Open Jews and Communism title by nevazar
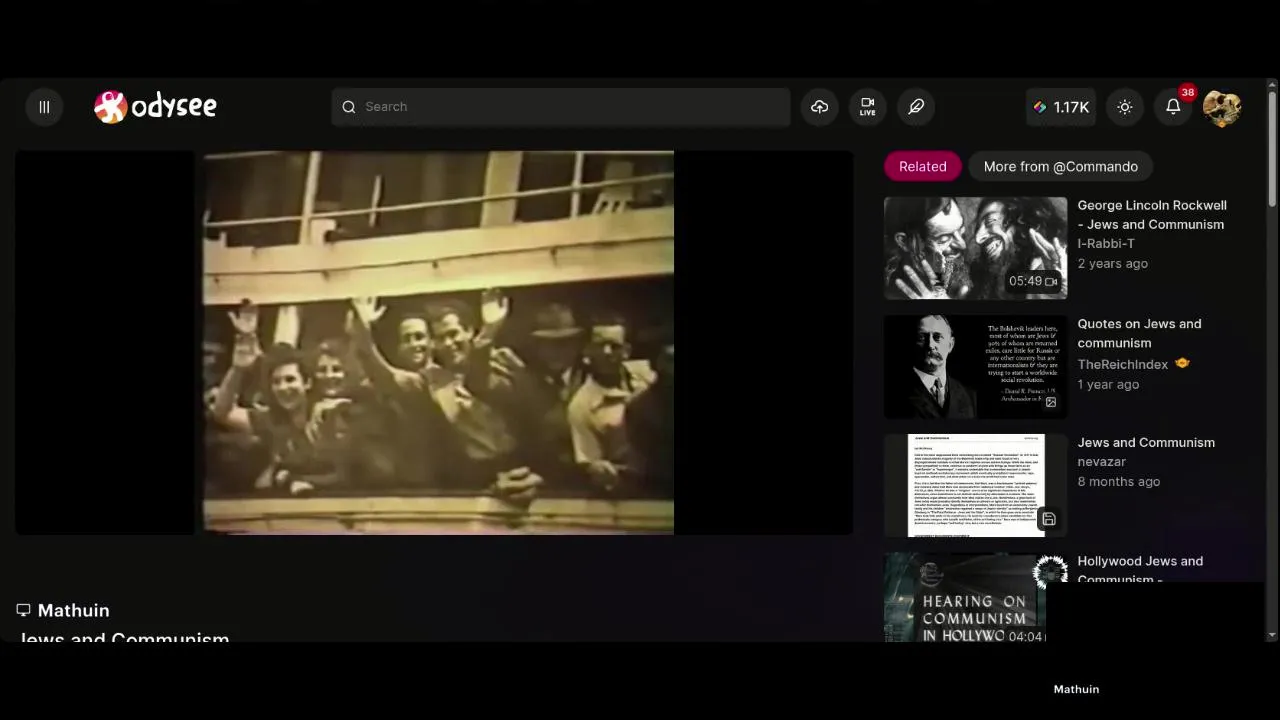The height and width of the screenshot is (720, 1280). [1146, 443]
